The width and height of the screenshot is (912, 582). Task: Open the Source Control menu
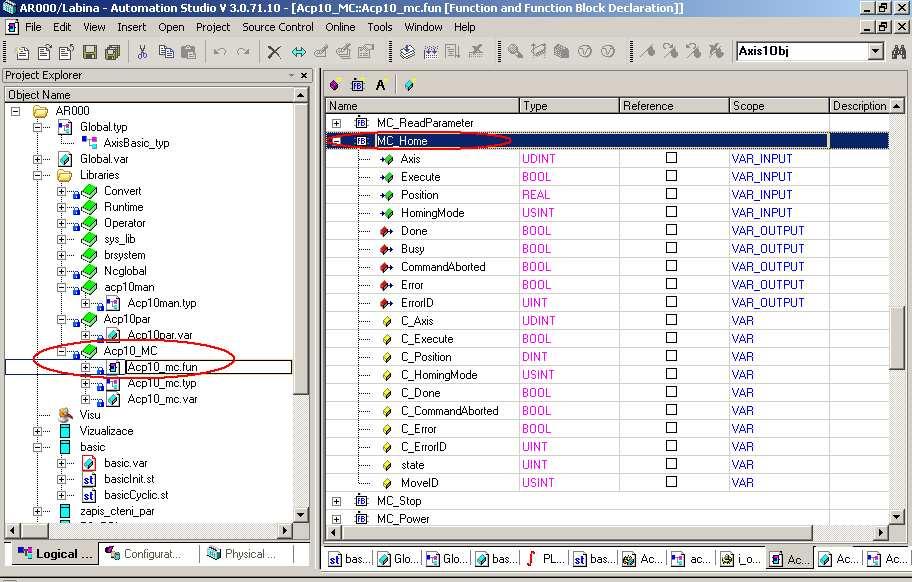point(277,27)
